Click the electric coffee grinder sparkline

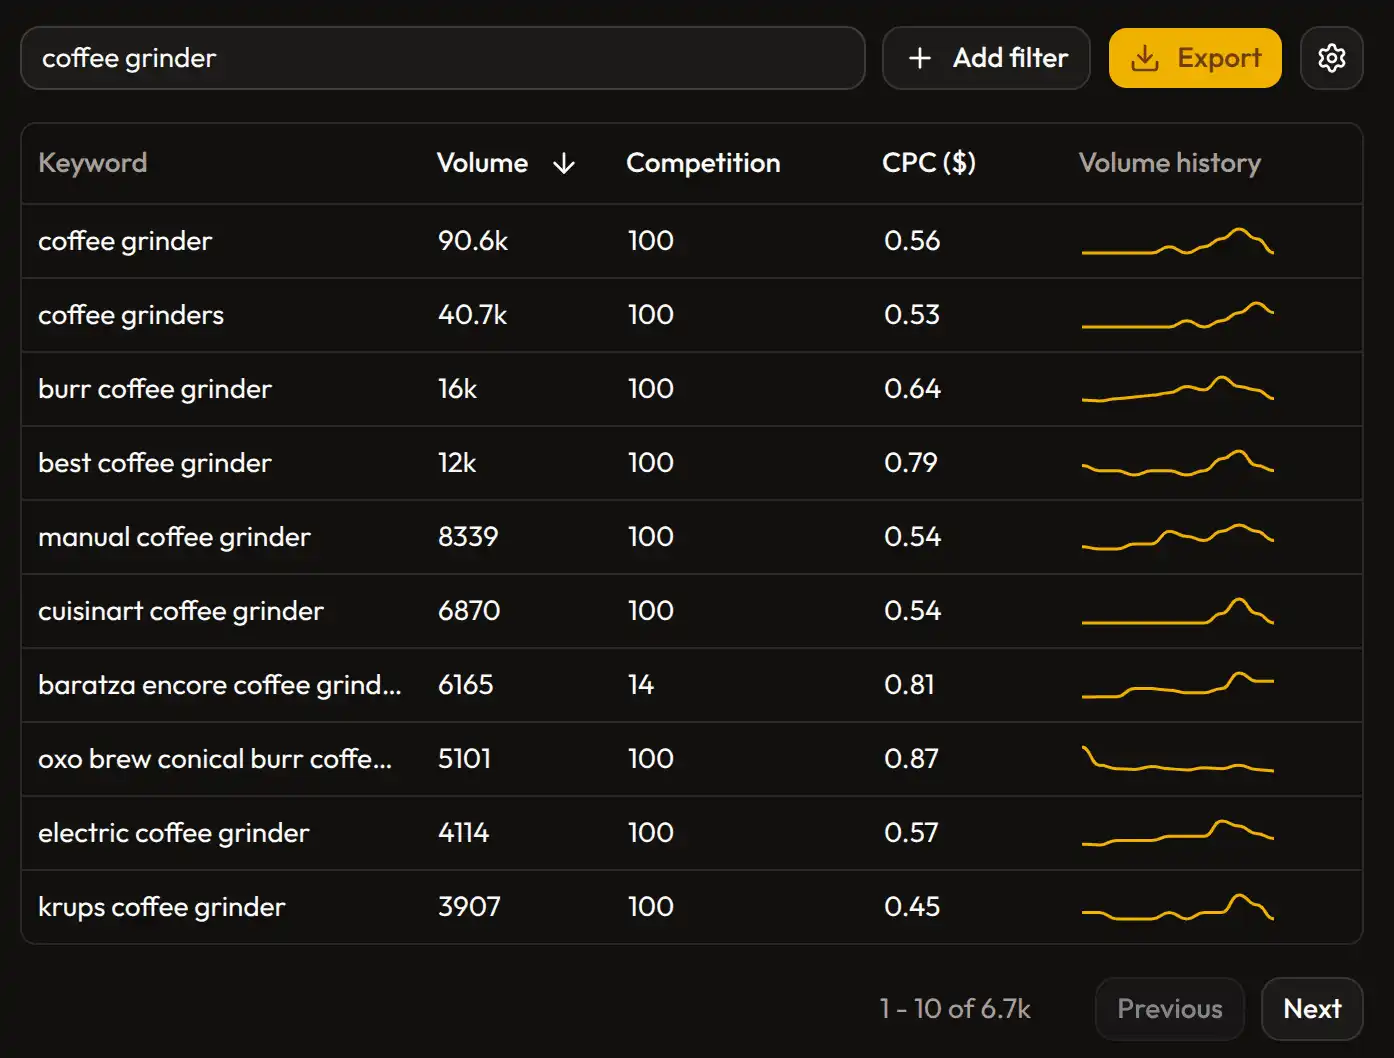pos(1177,833)
